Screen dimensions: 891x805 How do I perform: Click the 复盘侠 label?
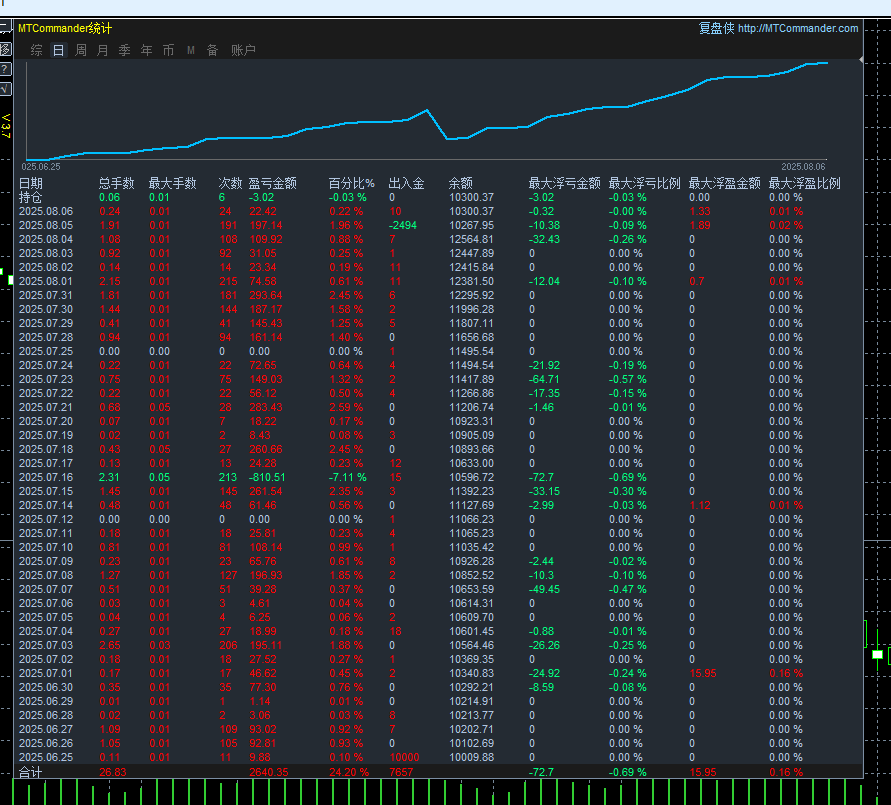[716, 29]
